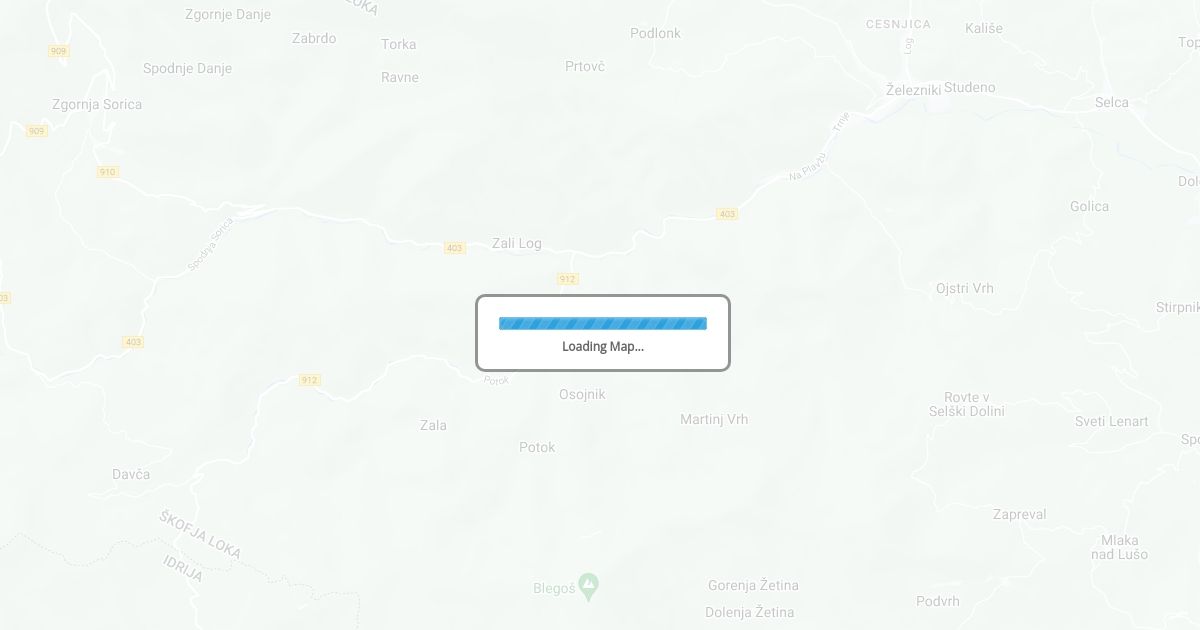Click the Zgornja Sorica place name

(x=97, y=104)
